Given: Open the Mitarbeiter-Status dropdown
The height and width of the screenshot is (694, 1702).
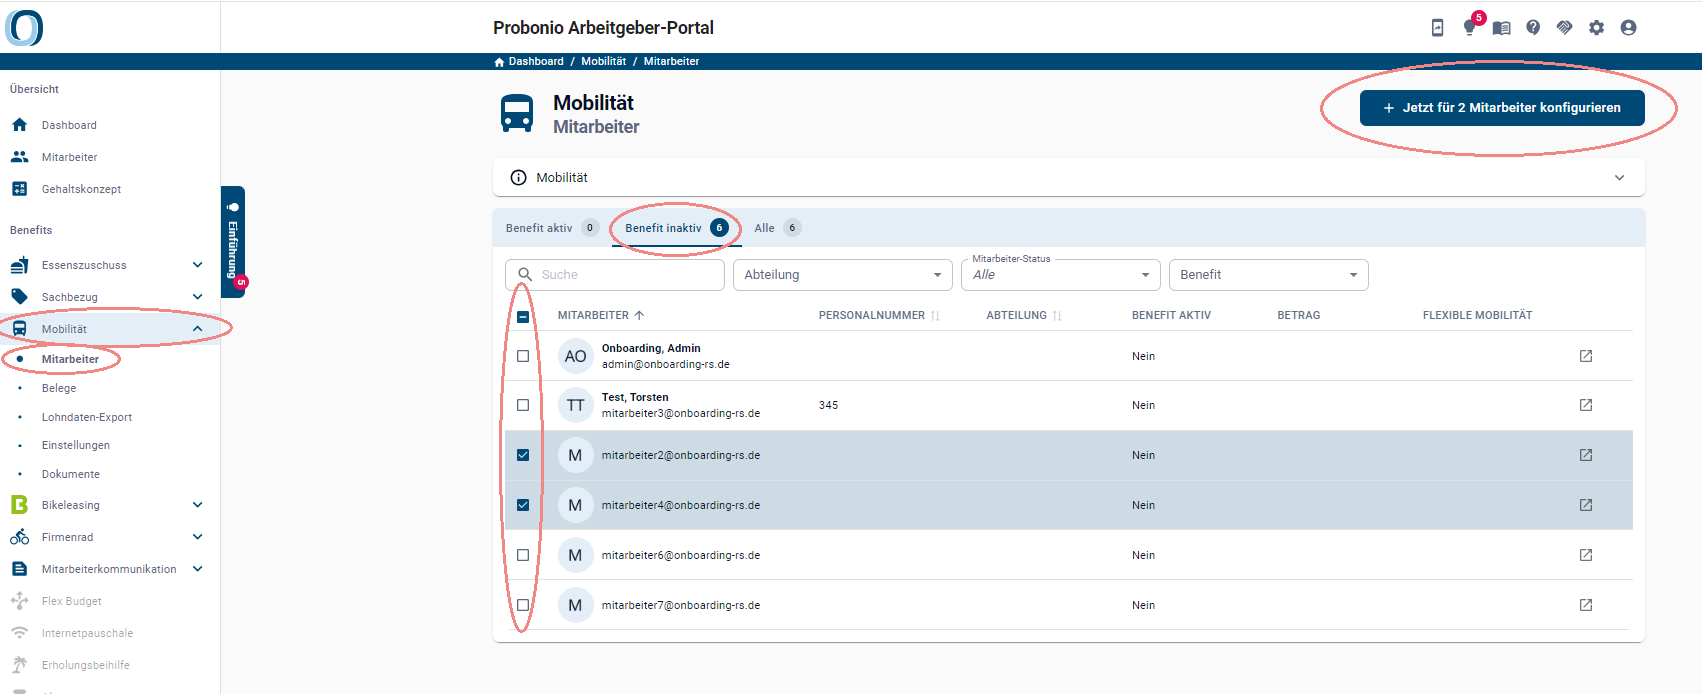Looking at the screenshot, I should click(x=1060, y=275).
